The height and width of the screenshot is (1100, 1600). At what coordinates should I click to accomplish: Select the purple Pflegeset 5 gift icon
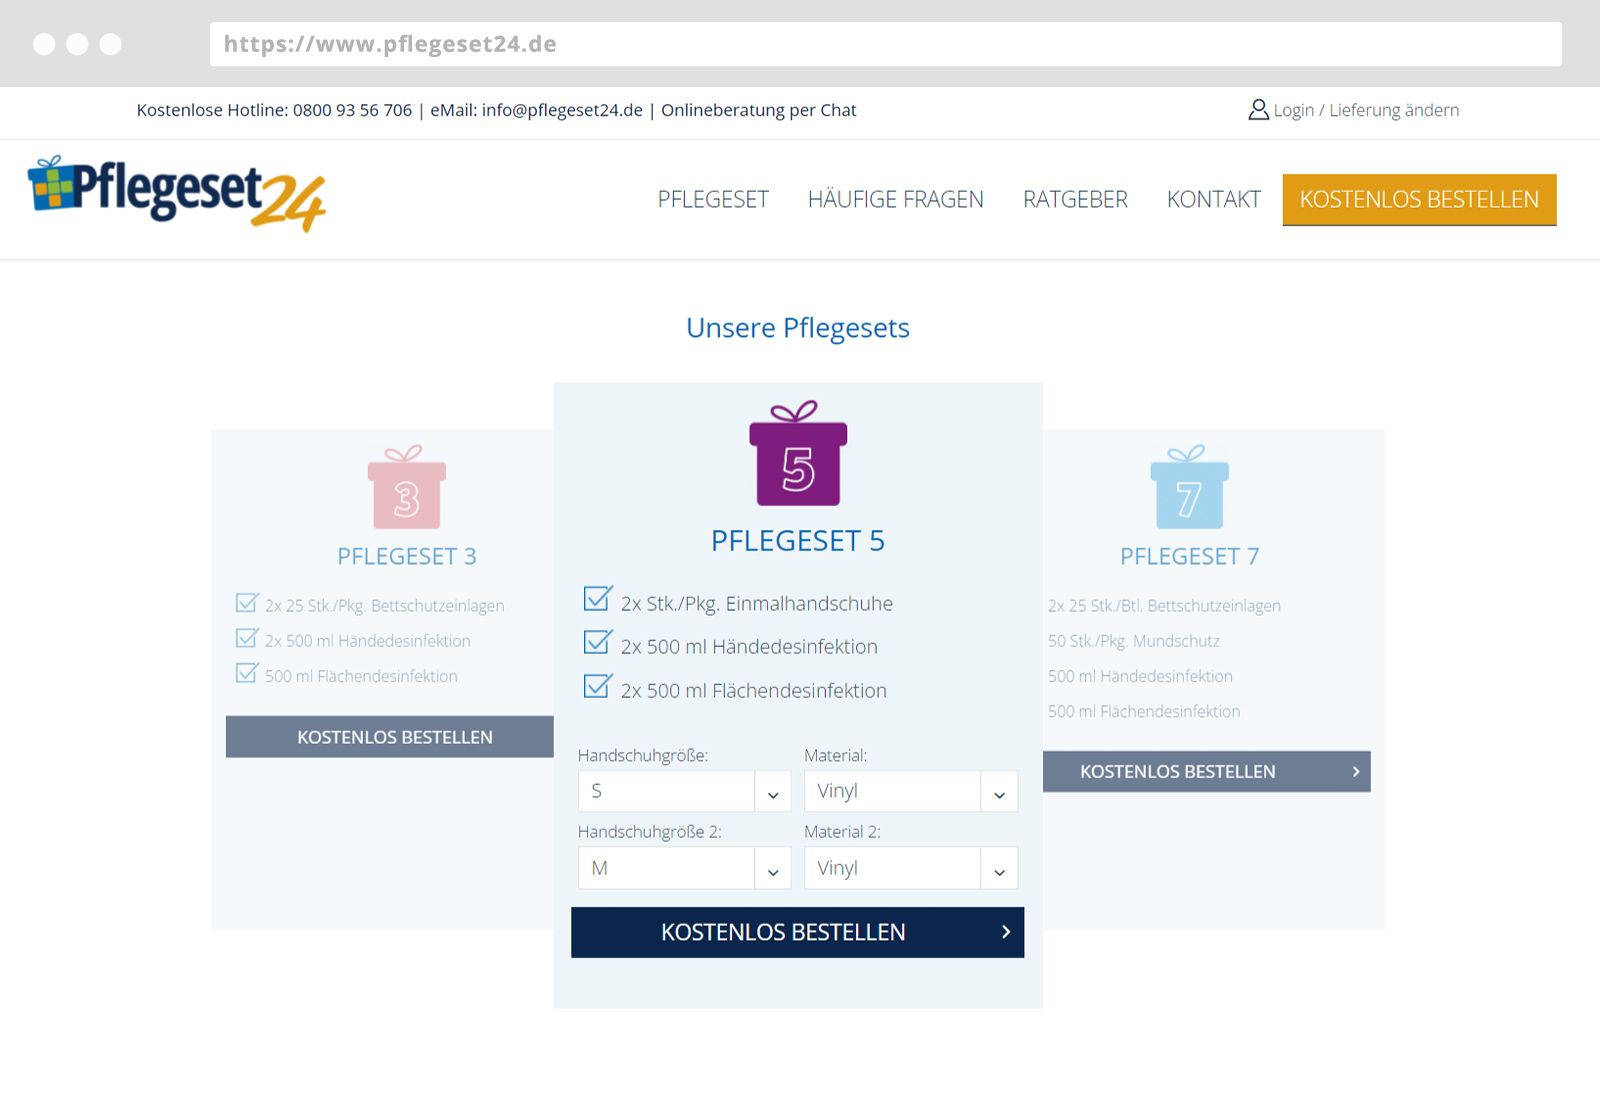(x=798, y=454)
